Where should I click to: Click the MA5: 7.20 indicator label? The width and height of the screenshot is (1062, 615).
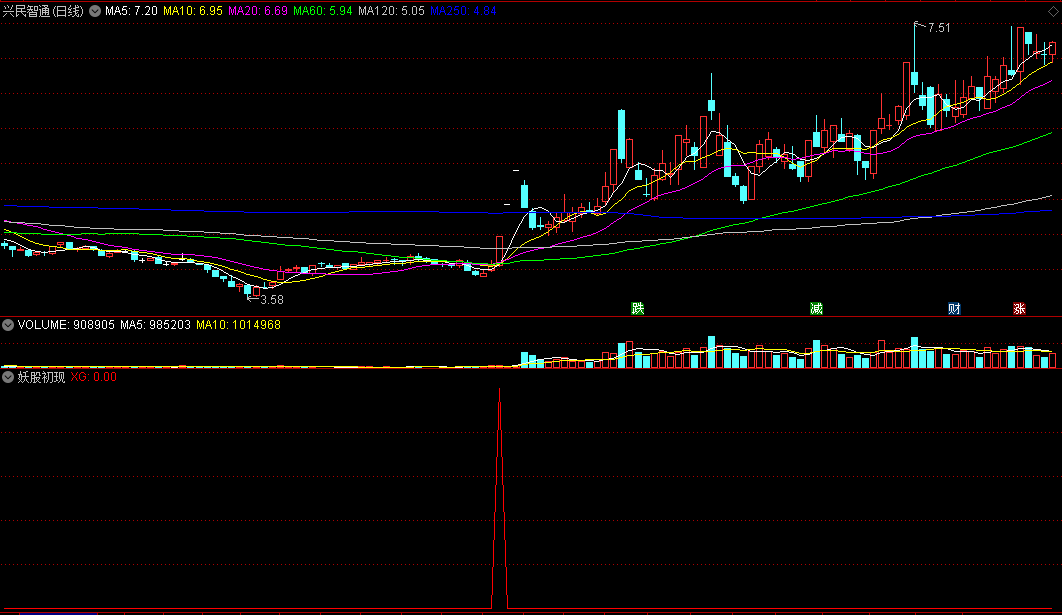click(x=131, y=12)
